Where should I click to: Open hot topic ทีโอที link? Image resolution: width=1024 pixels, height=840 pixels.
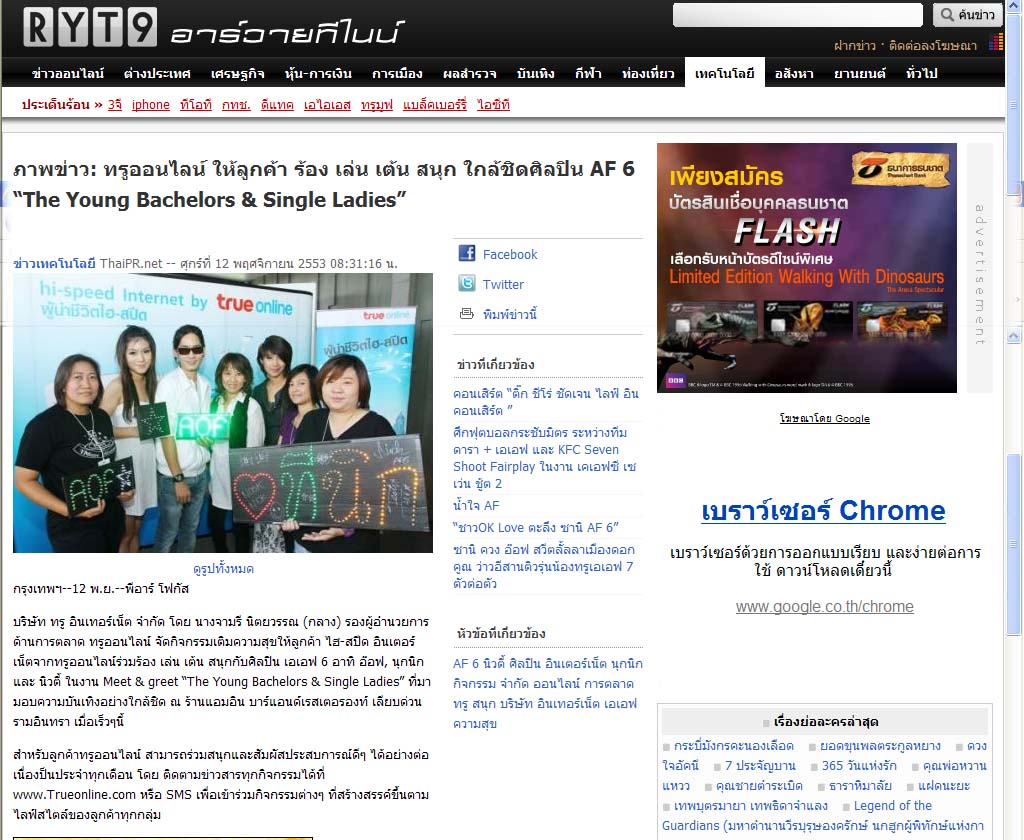[x=196, y=105]
